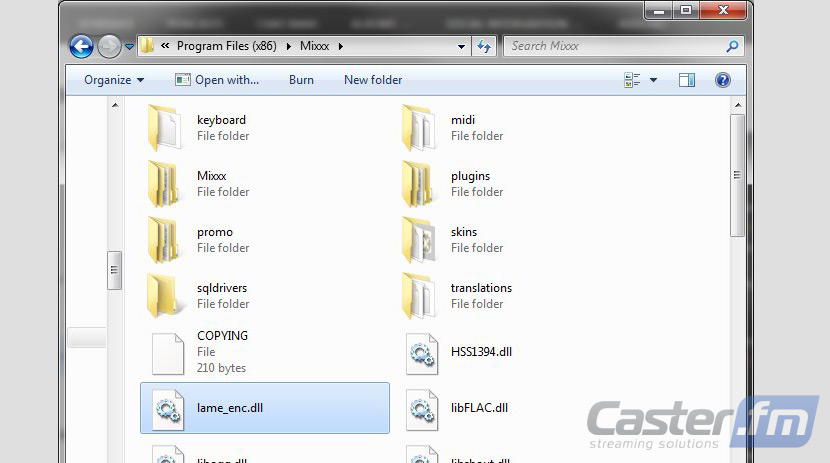Click the file list scrollbar up arrow
The height and width of the screenshot is (463, 830).
pos(738,105)
